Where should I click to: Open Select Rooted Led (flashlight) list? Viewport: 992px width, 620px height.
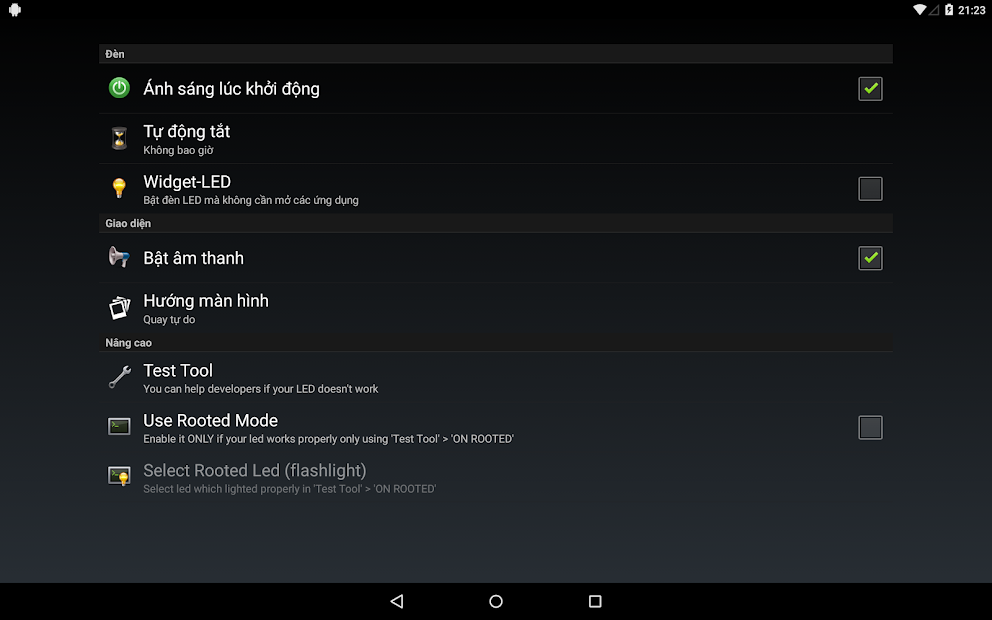click(495, 478)
